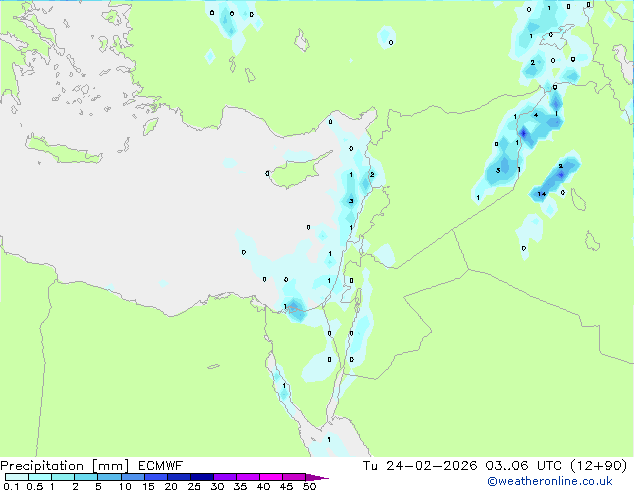
Task: Select the 20–25 mm legend color swatch
Action: pyautogui.click(x=179, y=477)
